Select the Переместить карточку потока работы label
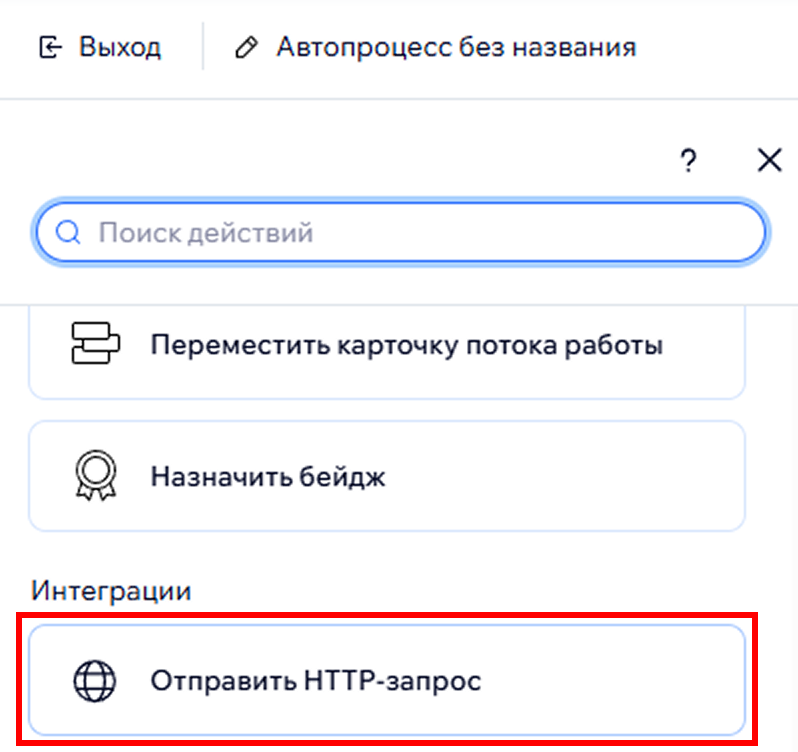This screenshot has height=752, width=798. click(x=407, y=346)
